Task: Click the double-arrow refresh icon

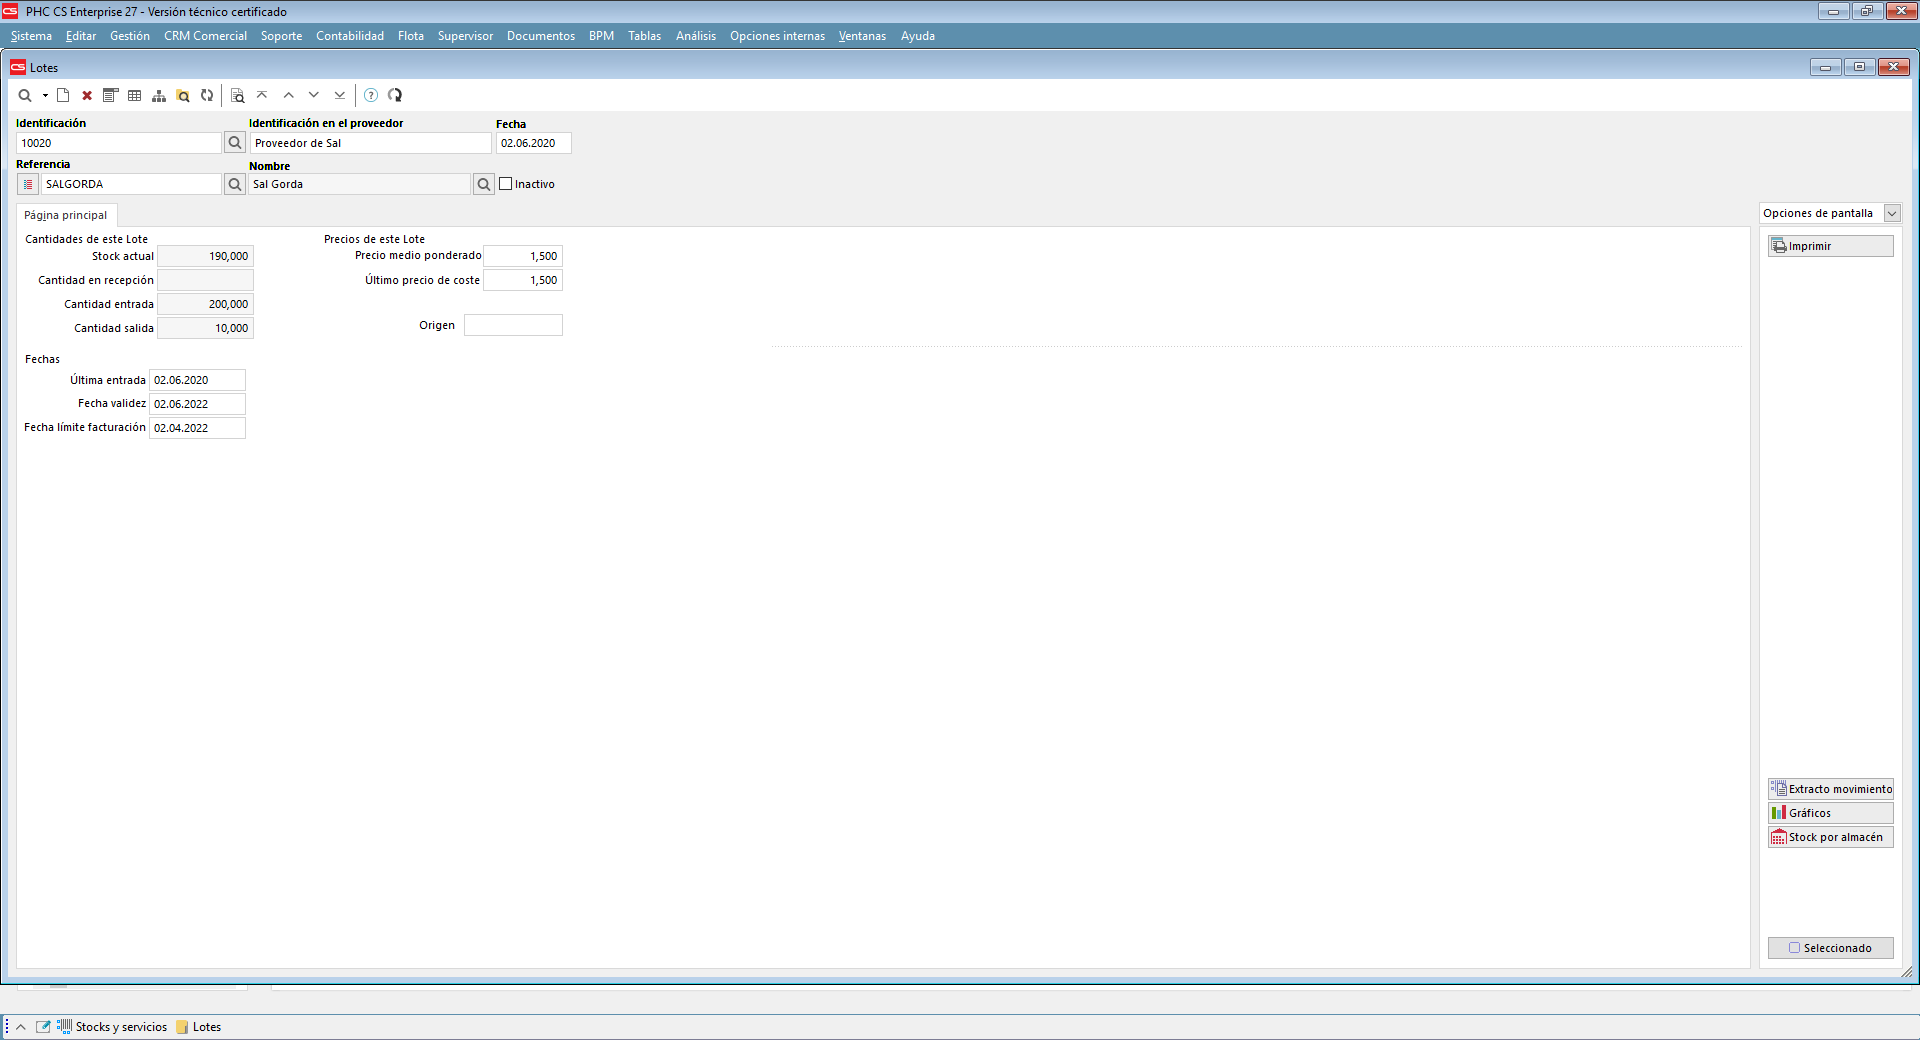Action: pos(207,95)
